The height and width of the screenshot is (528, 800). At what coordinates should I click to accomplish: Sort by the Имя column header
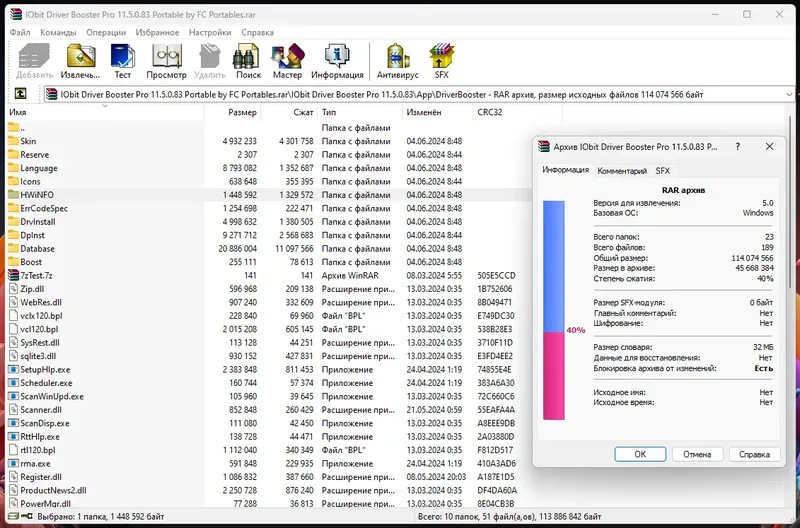click(x=105, y=112)
